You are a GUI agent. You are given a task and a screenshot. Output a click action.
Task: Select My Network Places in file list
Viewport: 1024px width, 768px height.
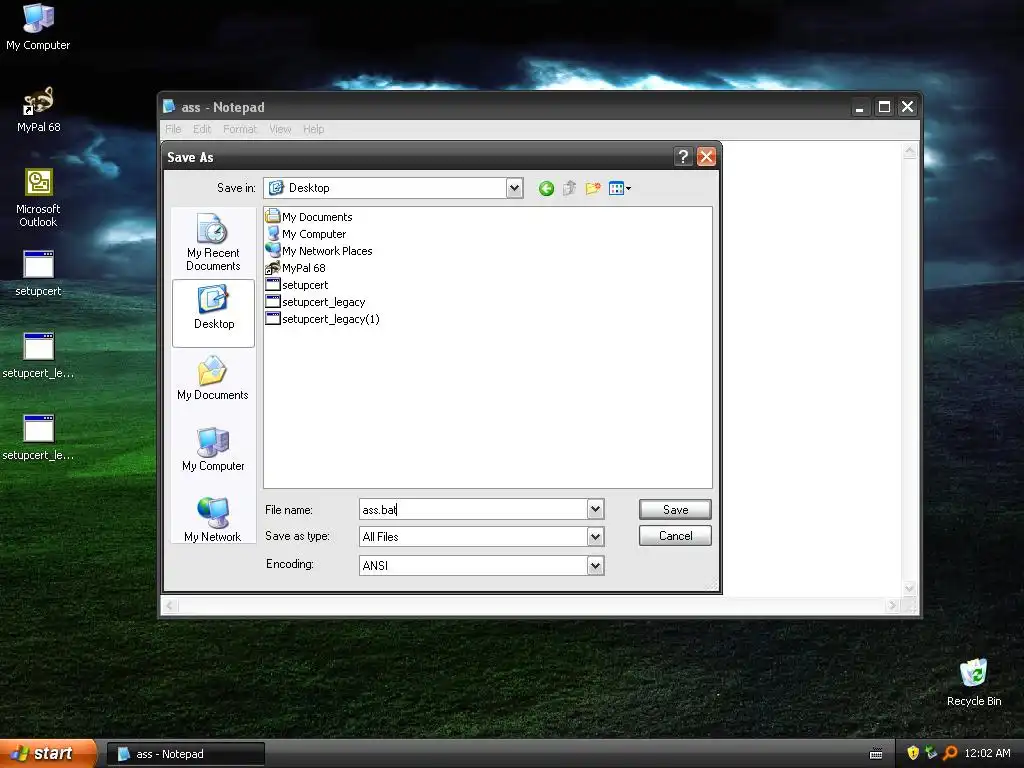coord(319,251)
